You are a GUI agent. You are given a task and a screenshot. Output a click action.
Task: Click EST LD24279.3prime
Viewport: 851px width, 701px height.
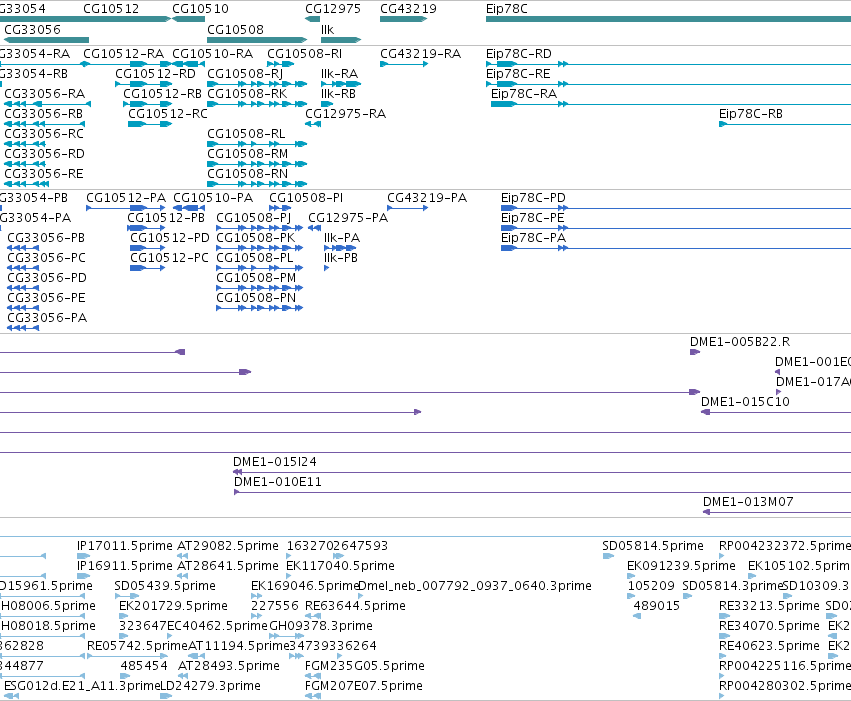click(x=211, y=686)
